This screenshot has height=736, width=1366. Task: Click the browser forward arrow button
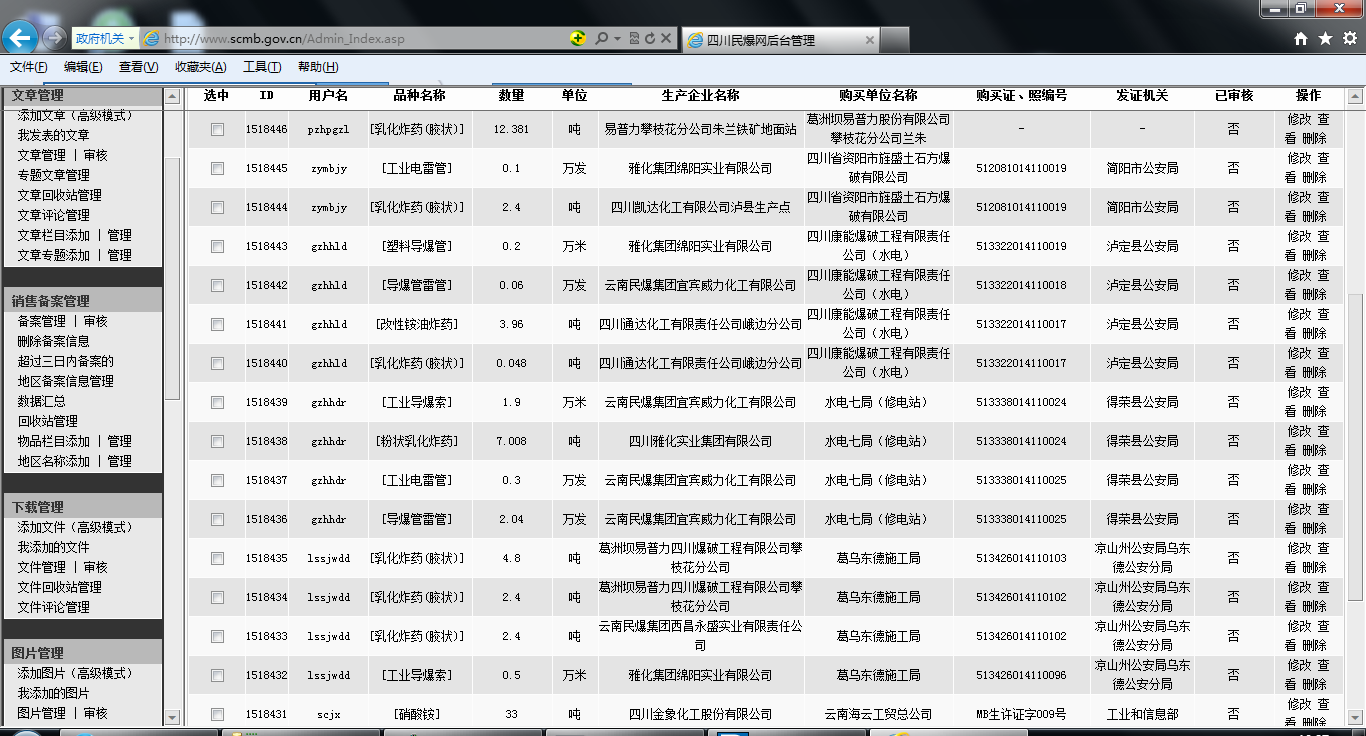54,38
